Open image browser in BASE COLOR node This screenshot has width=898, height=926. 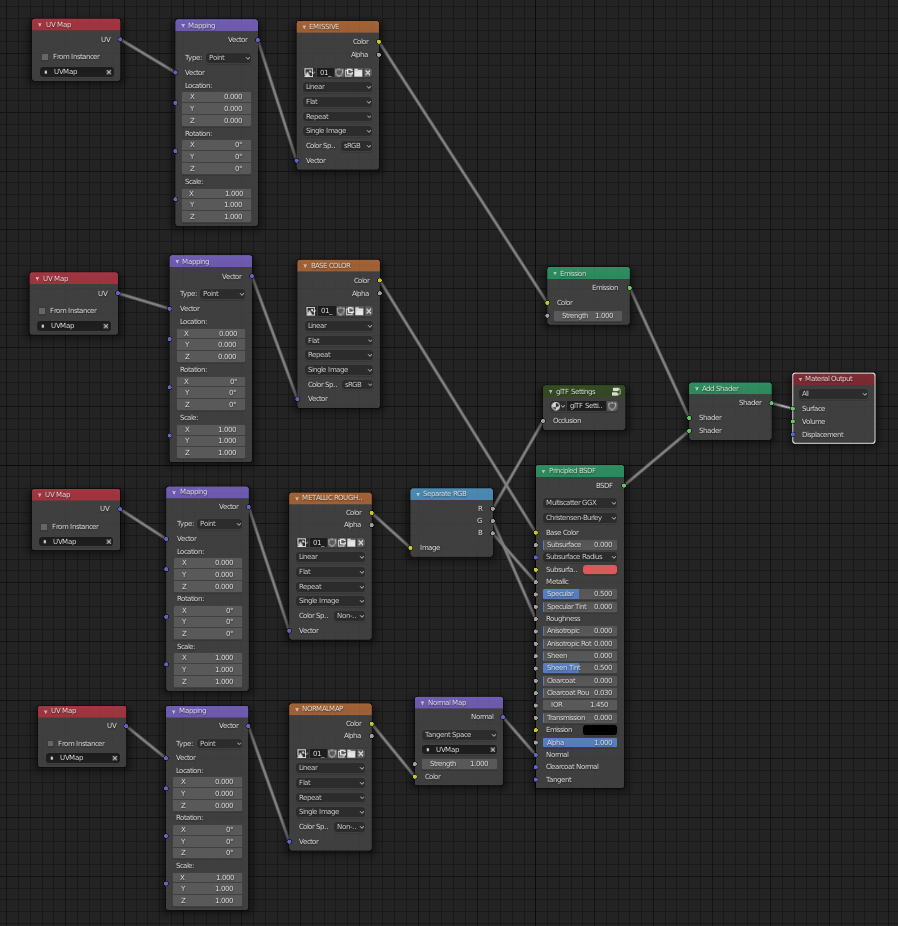[x=311, y=311]
